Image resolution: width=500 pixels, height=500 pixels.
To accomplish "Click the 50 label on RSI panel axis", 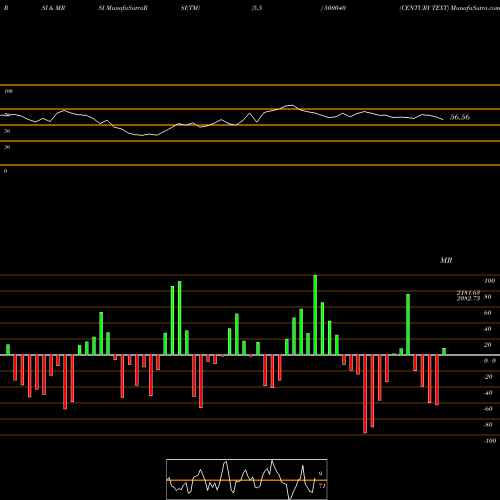I will point(7,131).
